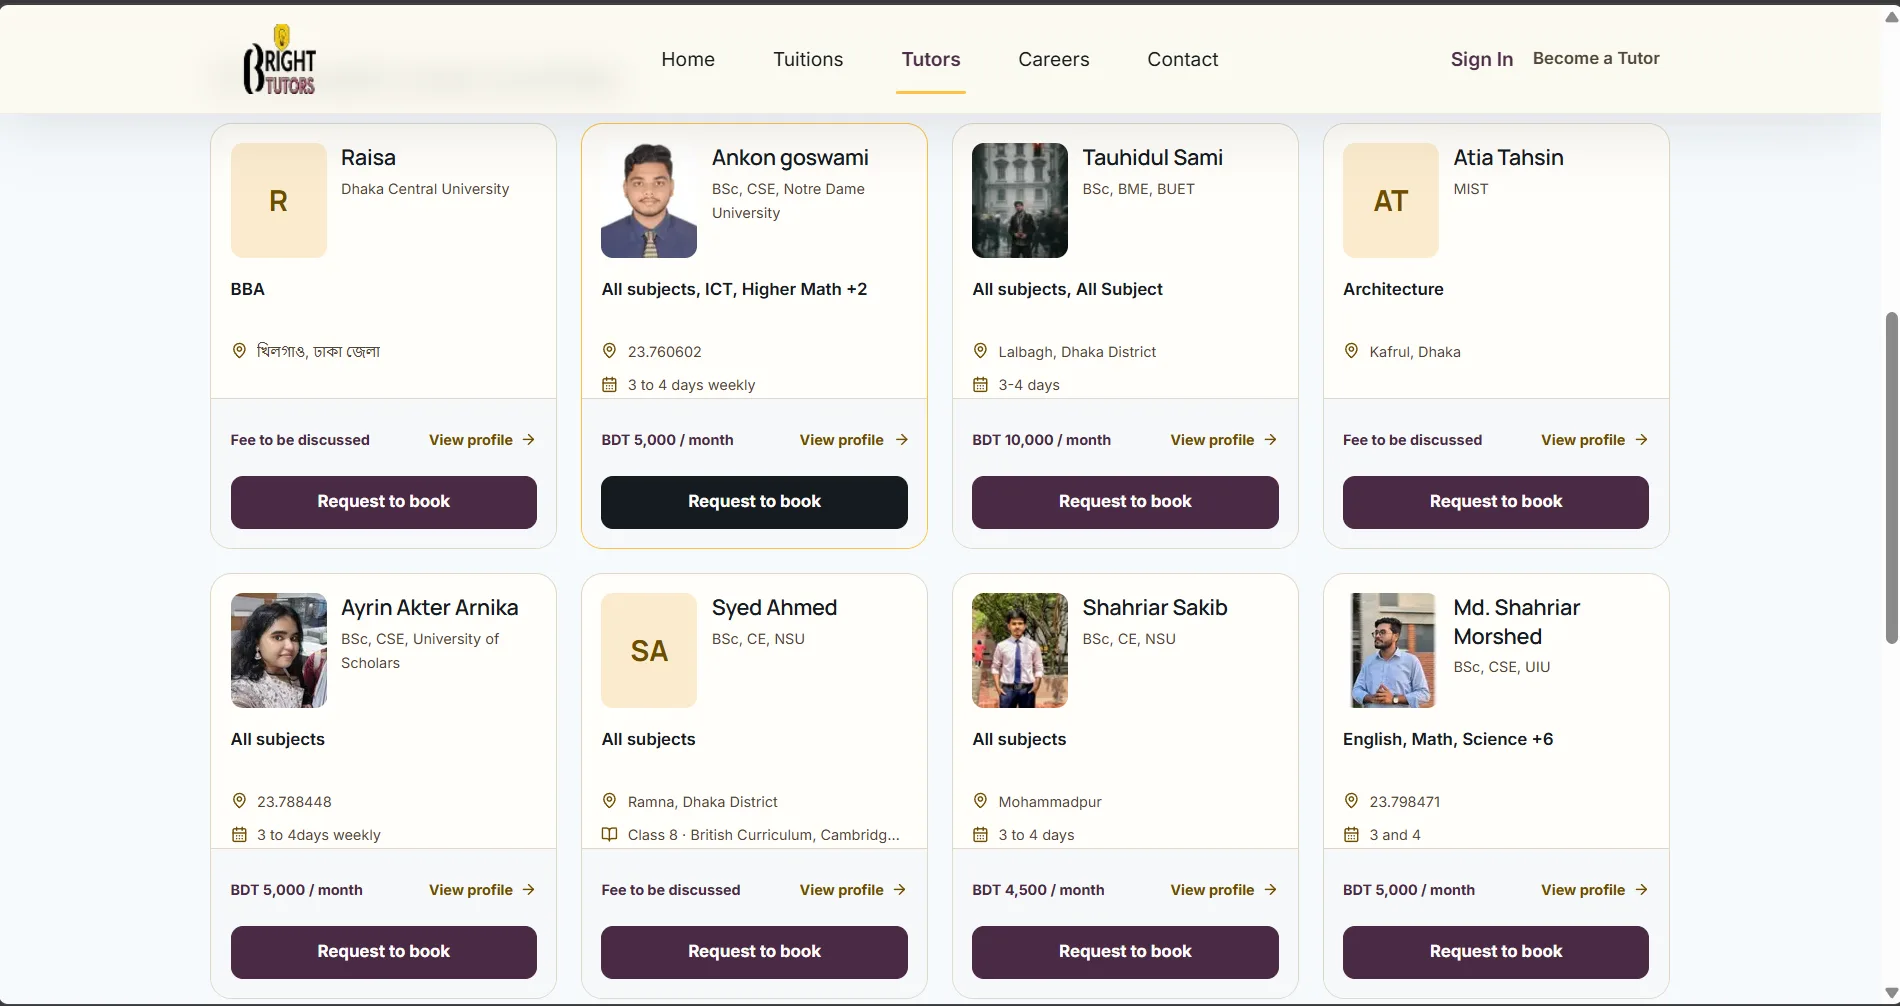Open Ankon goswami's profile photo
Viewport: 1900px width, 1006px height.
(x=649, y=200)
